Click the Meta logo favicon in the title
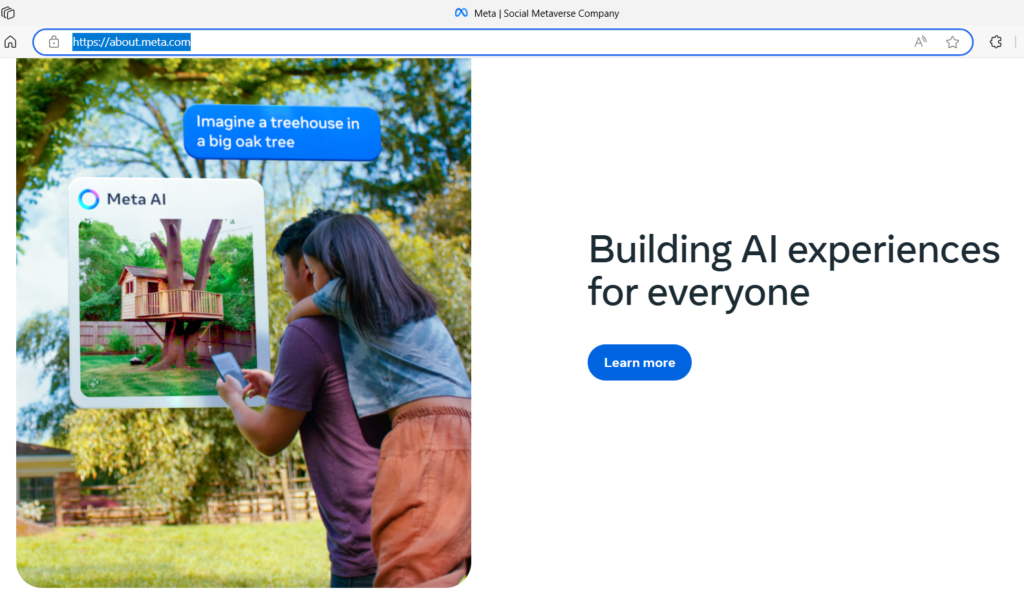 (x=461, y=13)
